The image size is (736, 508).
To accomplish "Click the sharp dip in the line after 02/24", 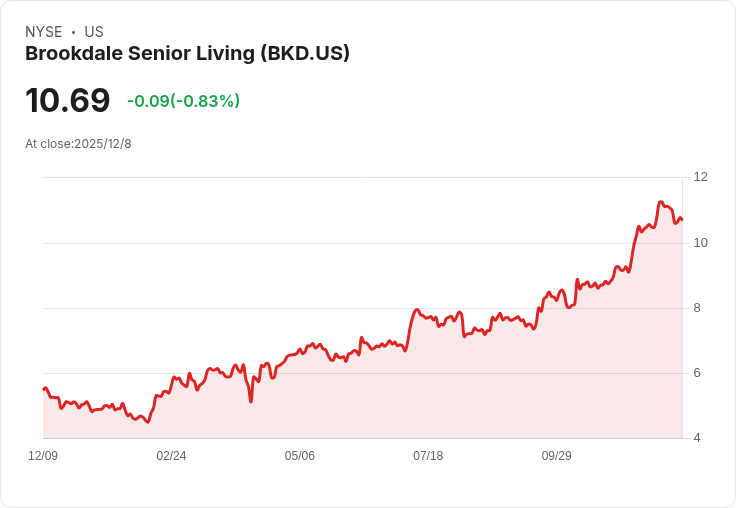I will (251, 401).
